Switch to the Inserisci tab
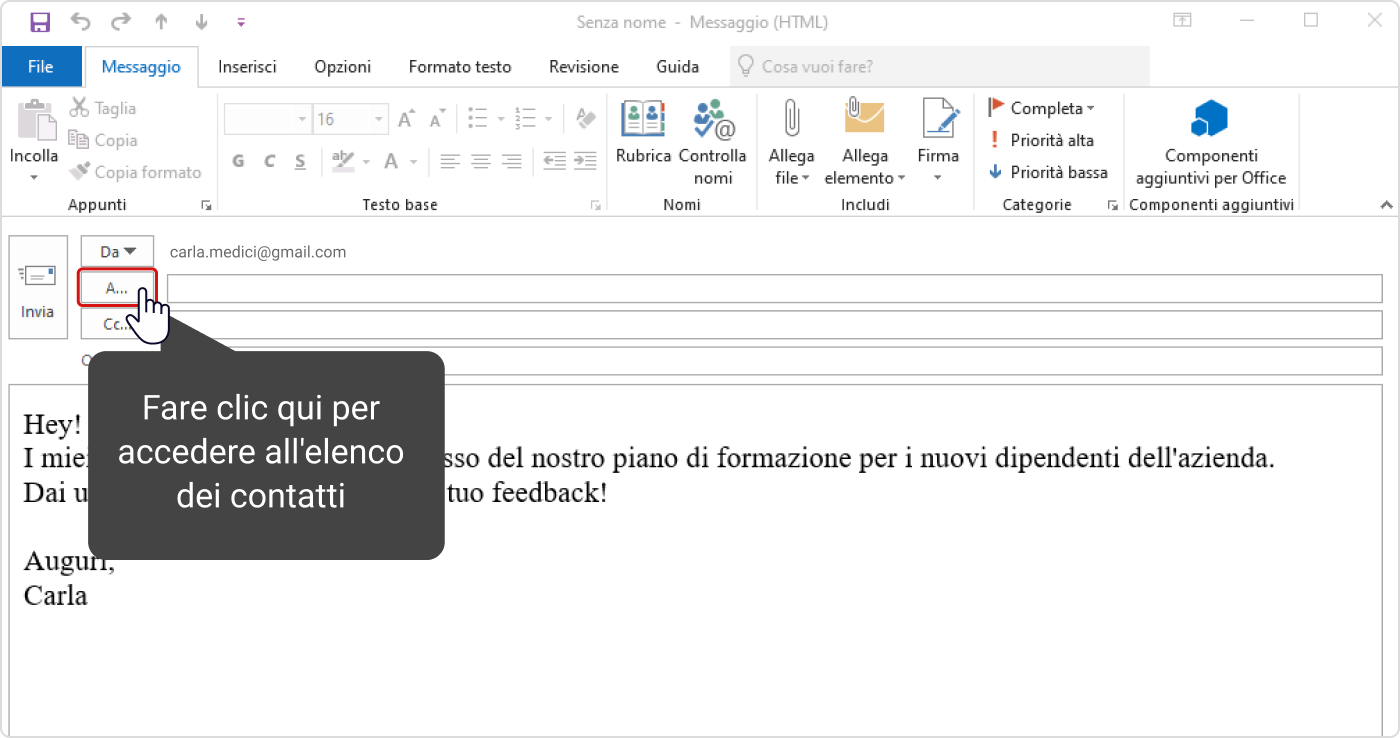This screenshot has height=738, width=1400. pyautogui.click(x=247, y=67)
